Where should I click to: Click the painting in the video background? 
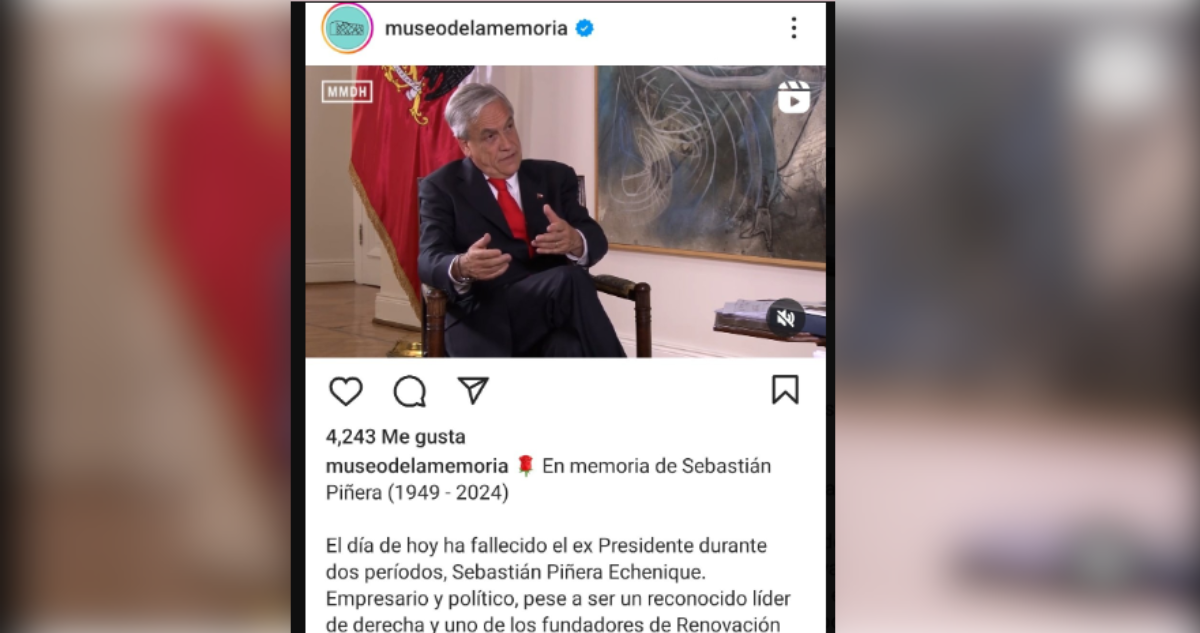711,165
